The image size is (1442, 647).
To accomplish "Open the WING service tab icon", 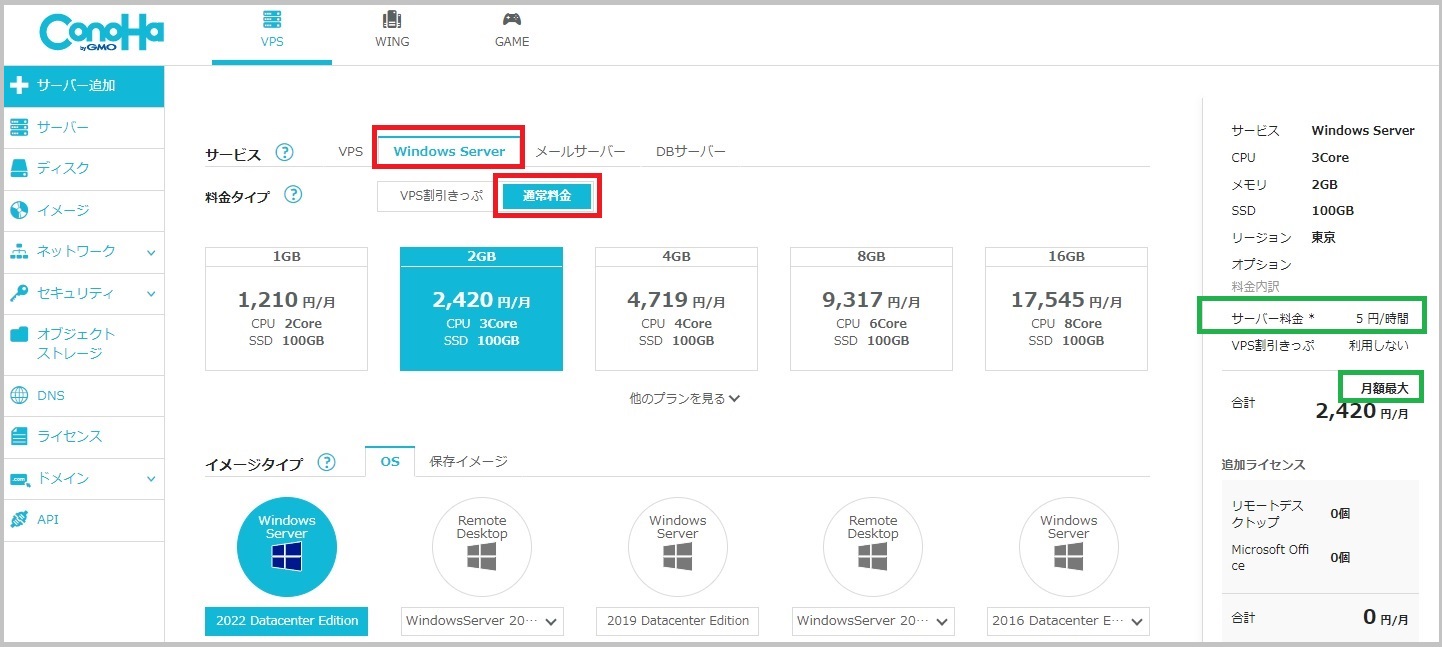I will pos(392,19).
